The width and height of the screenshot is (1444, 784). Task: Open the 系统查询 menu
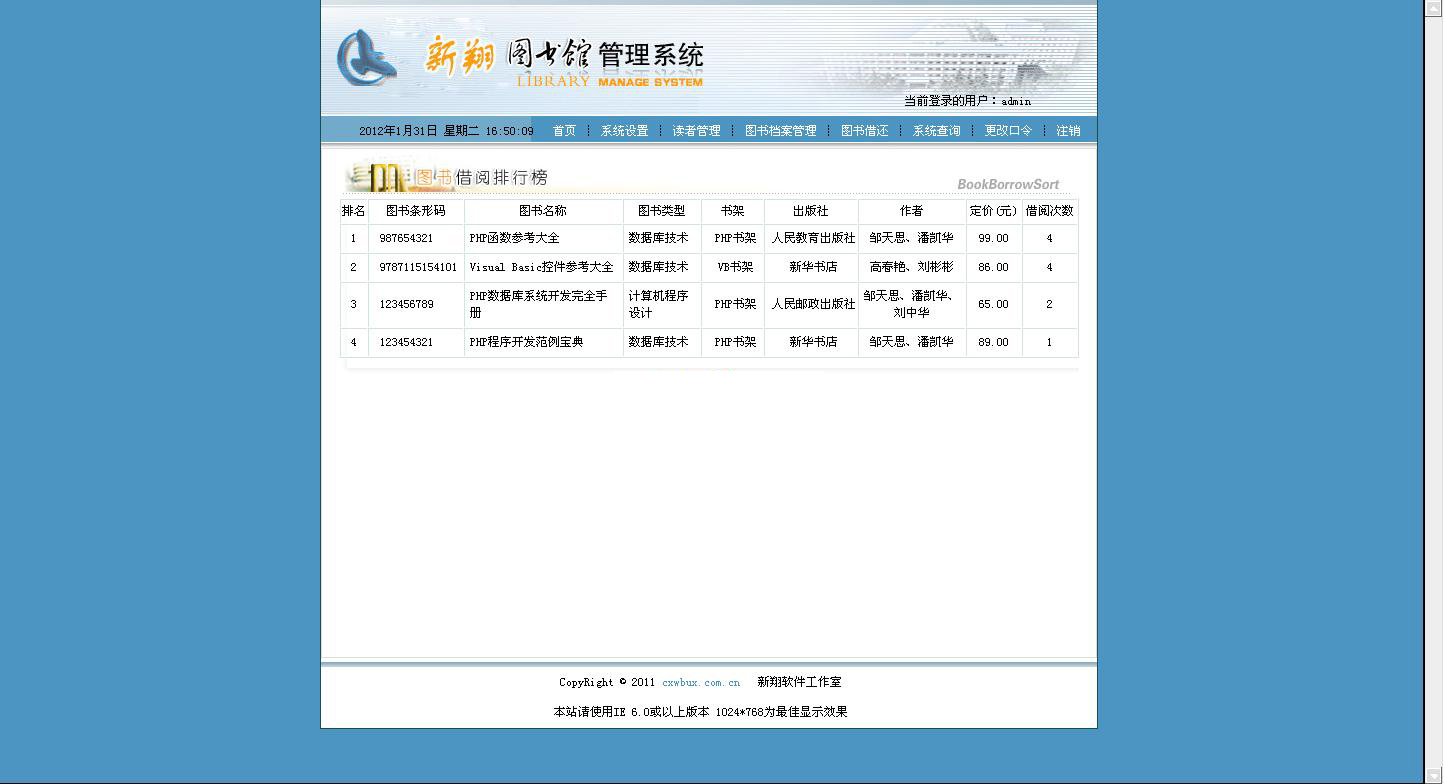click(x=936, y=131)
